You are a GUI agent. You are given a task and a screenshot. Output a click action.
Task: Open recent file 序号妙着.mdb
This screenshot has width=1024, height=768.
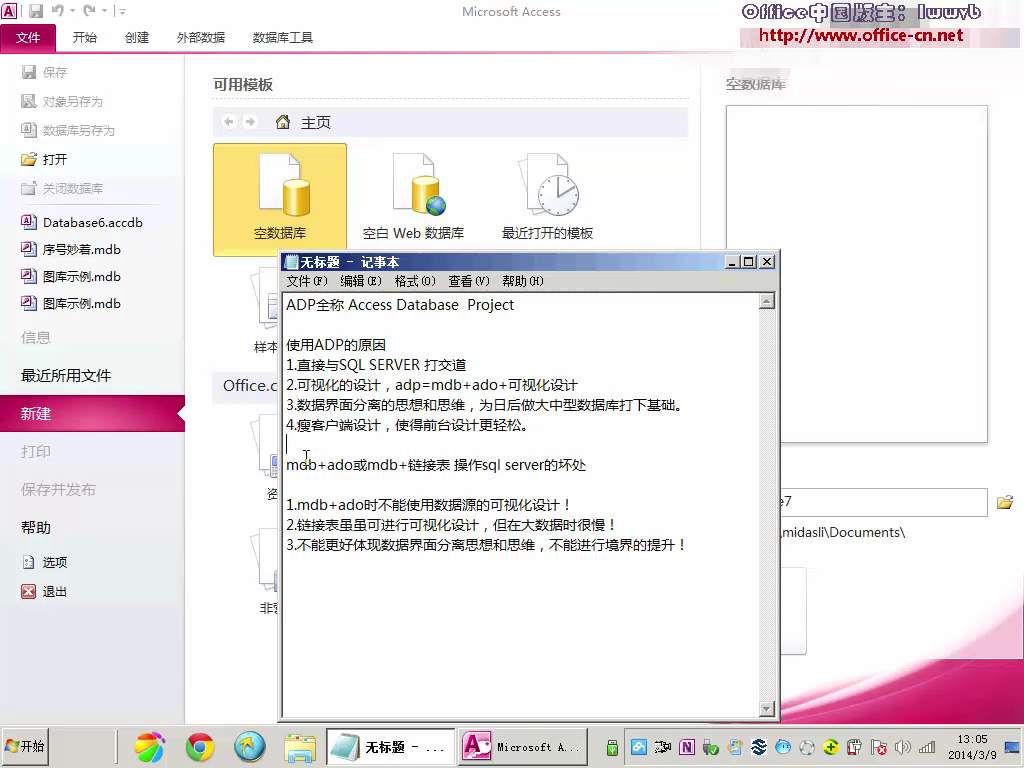(x=71, y=249)
